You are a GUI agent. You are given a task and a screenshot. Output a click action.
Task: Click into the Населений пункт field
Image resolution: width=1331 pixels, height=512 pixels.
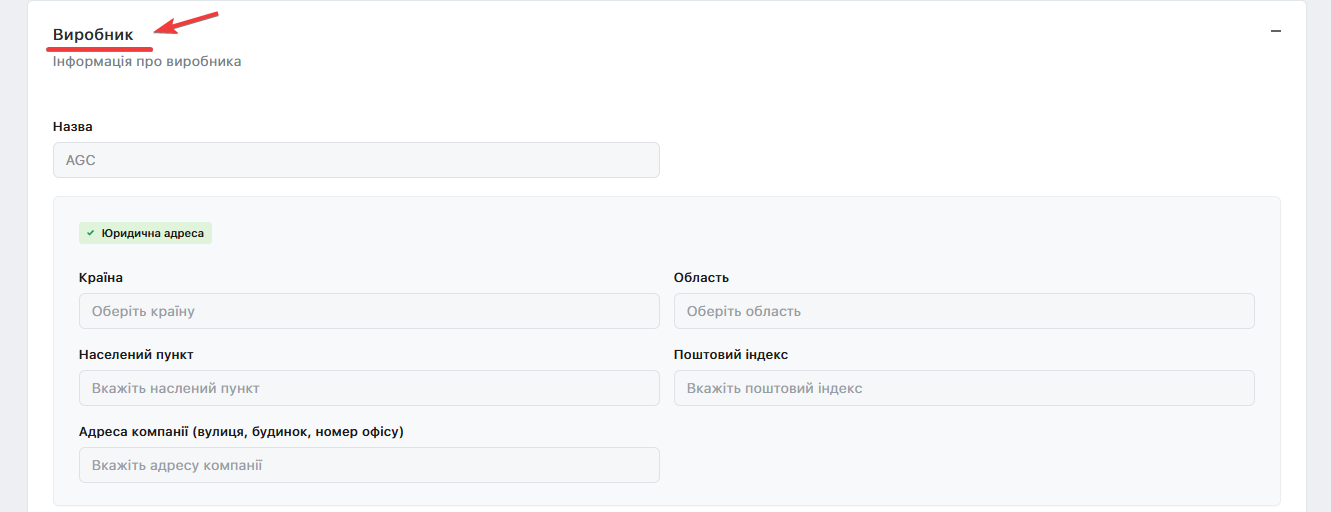coord(369,388)
